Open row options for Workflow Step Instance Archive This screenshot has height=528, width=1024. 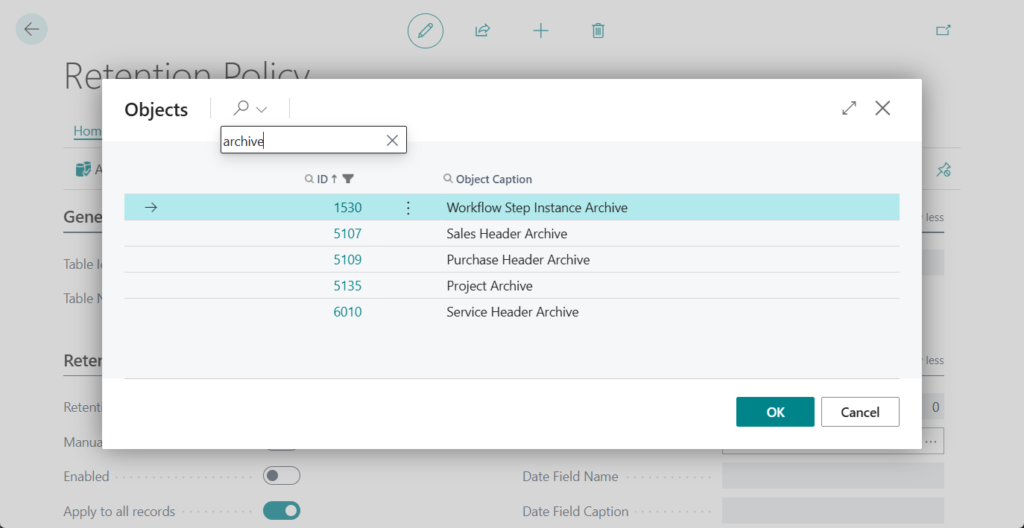pyautogui.click(x=407, y=208)
